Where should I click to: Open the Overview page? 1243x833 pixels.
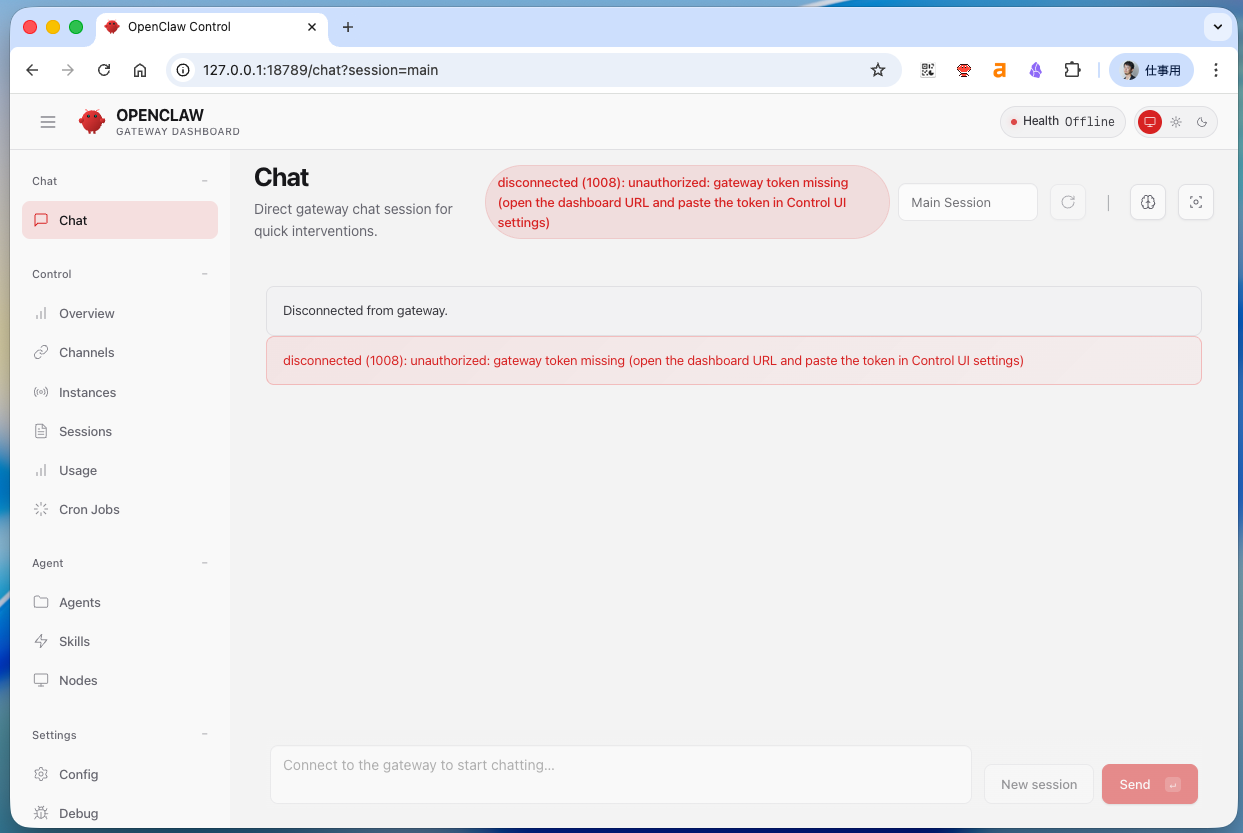tap(86, 313)
